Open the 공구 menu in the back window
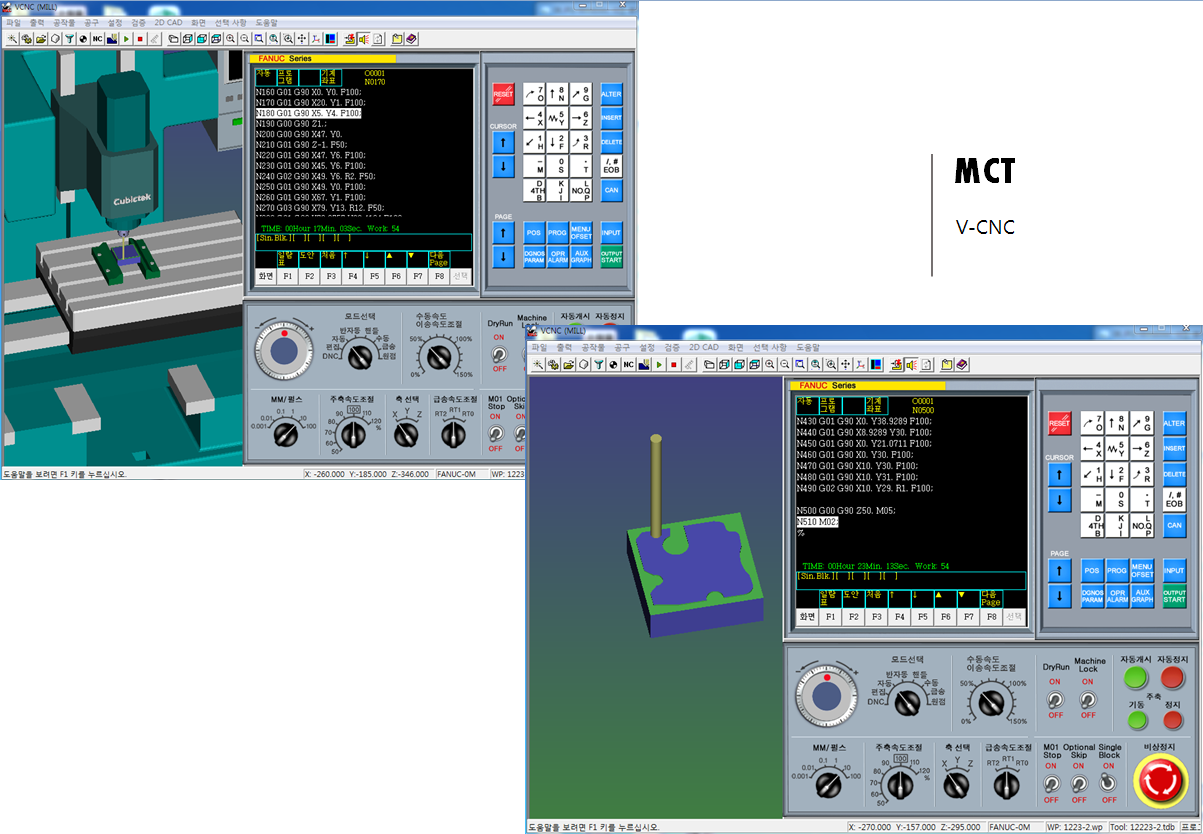This screenshot has height=834, width=1203. [x=92, y=21]
